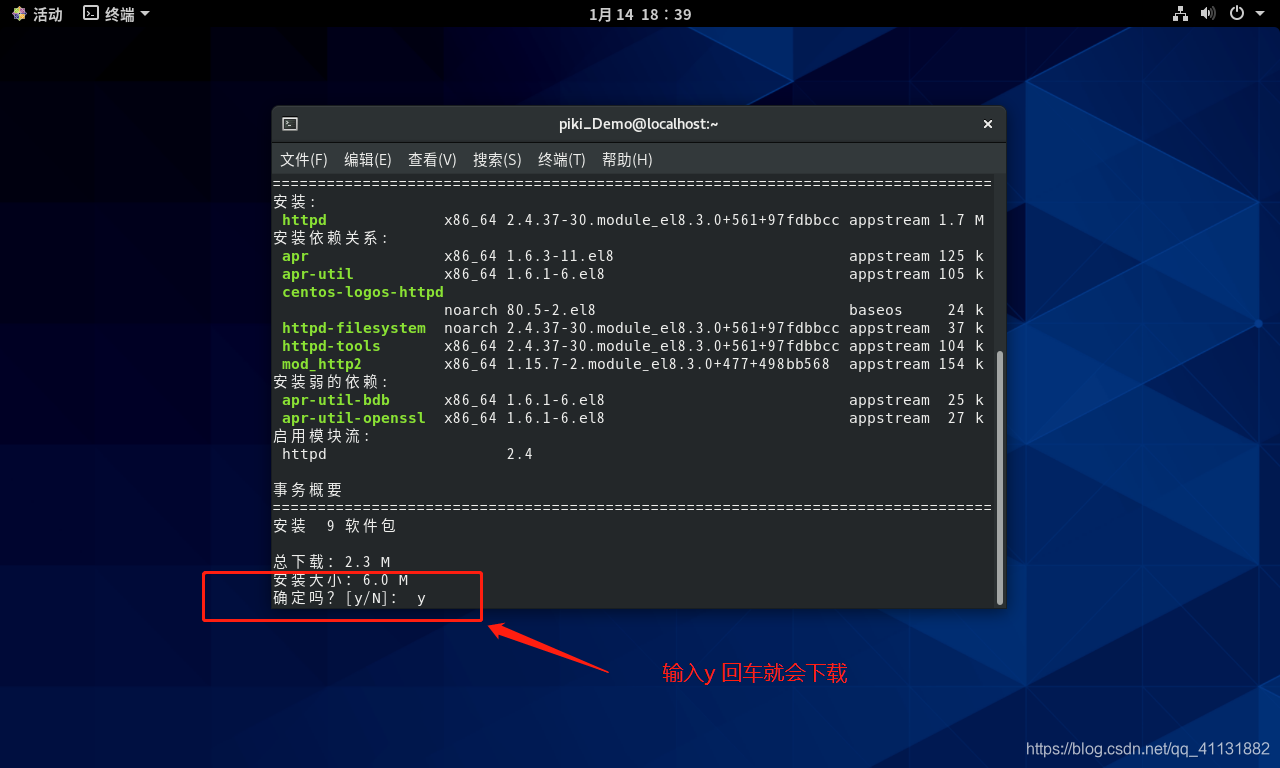Click the title piki_Demo@localhost:~

click(x=639, y=124)
